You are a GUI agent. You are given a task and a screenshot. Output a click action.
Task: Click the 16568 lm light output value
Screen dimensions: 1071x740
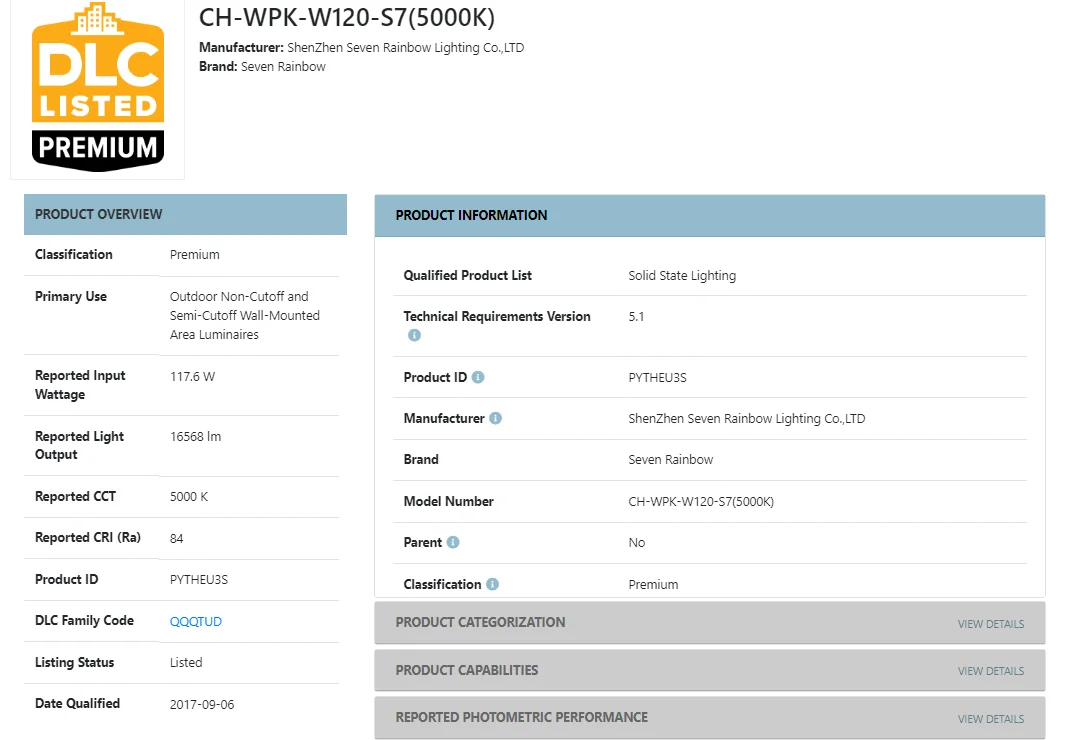pyautogui.click(x=196, y=437)
